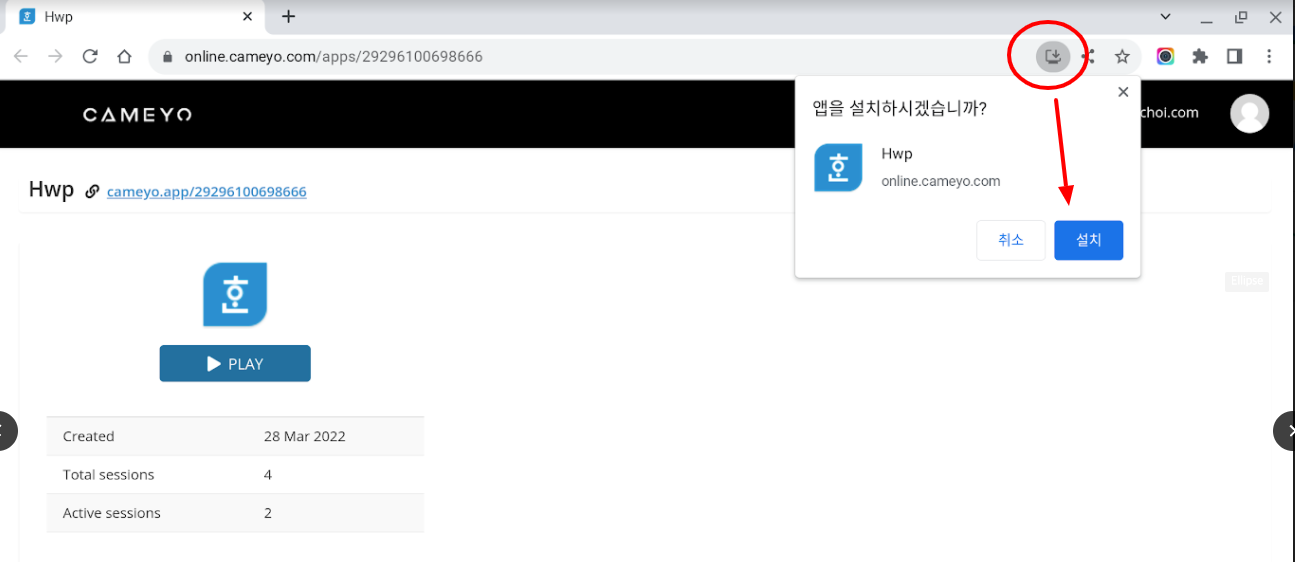
Task: Open the user profile avatar
Action: (x=1249, y=113)
